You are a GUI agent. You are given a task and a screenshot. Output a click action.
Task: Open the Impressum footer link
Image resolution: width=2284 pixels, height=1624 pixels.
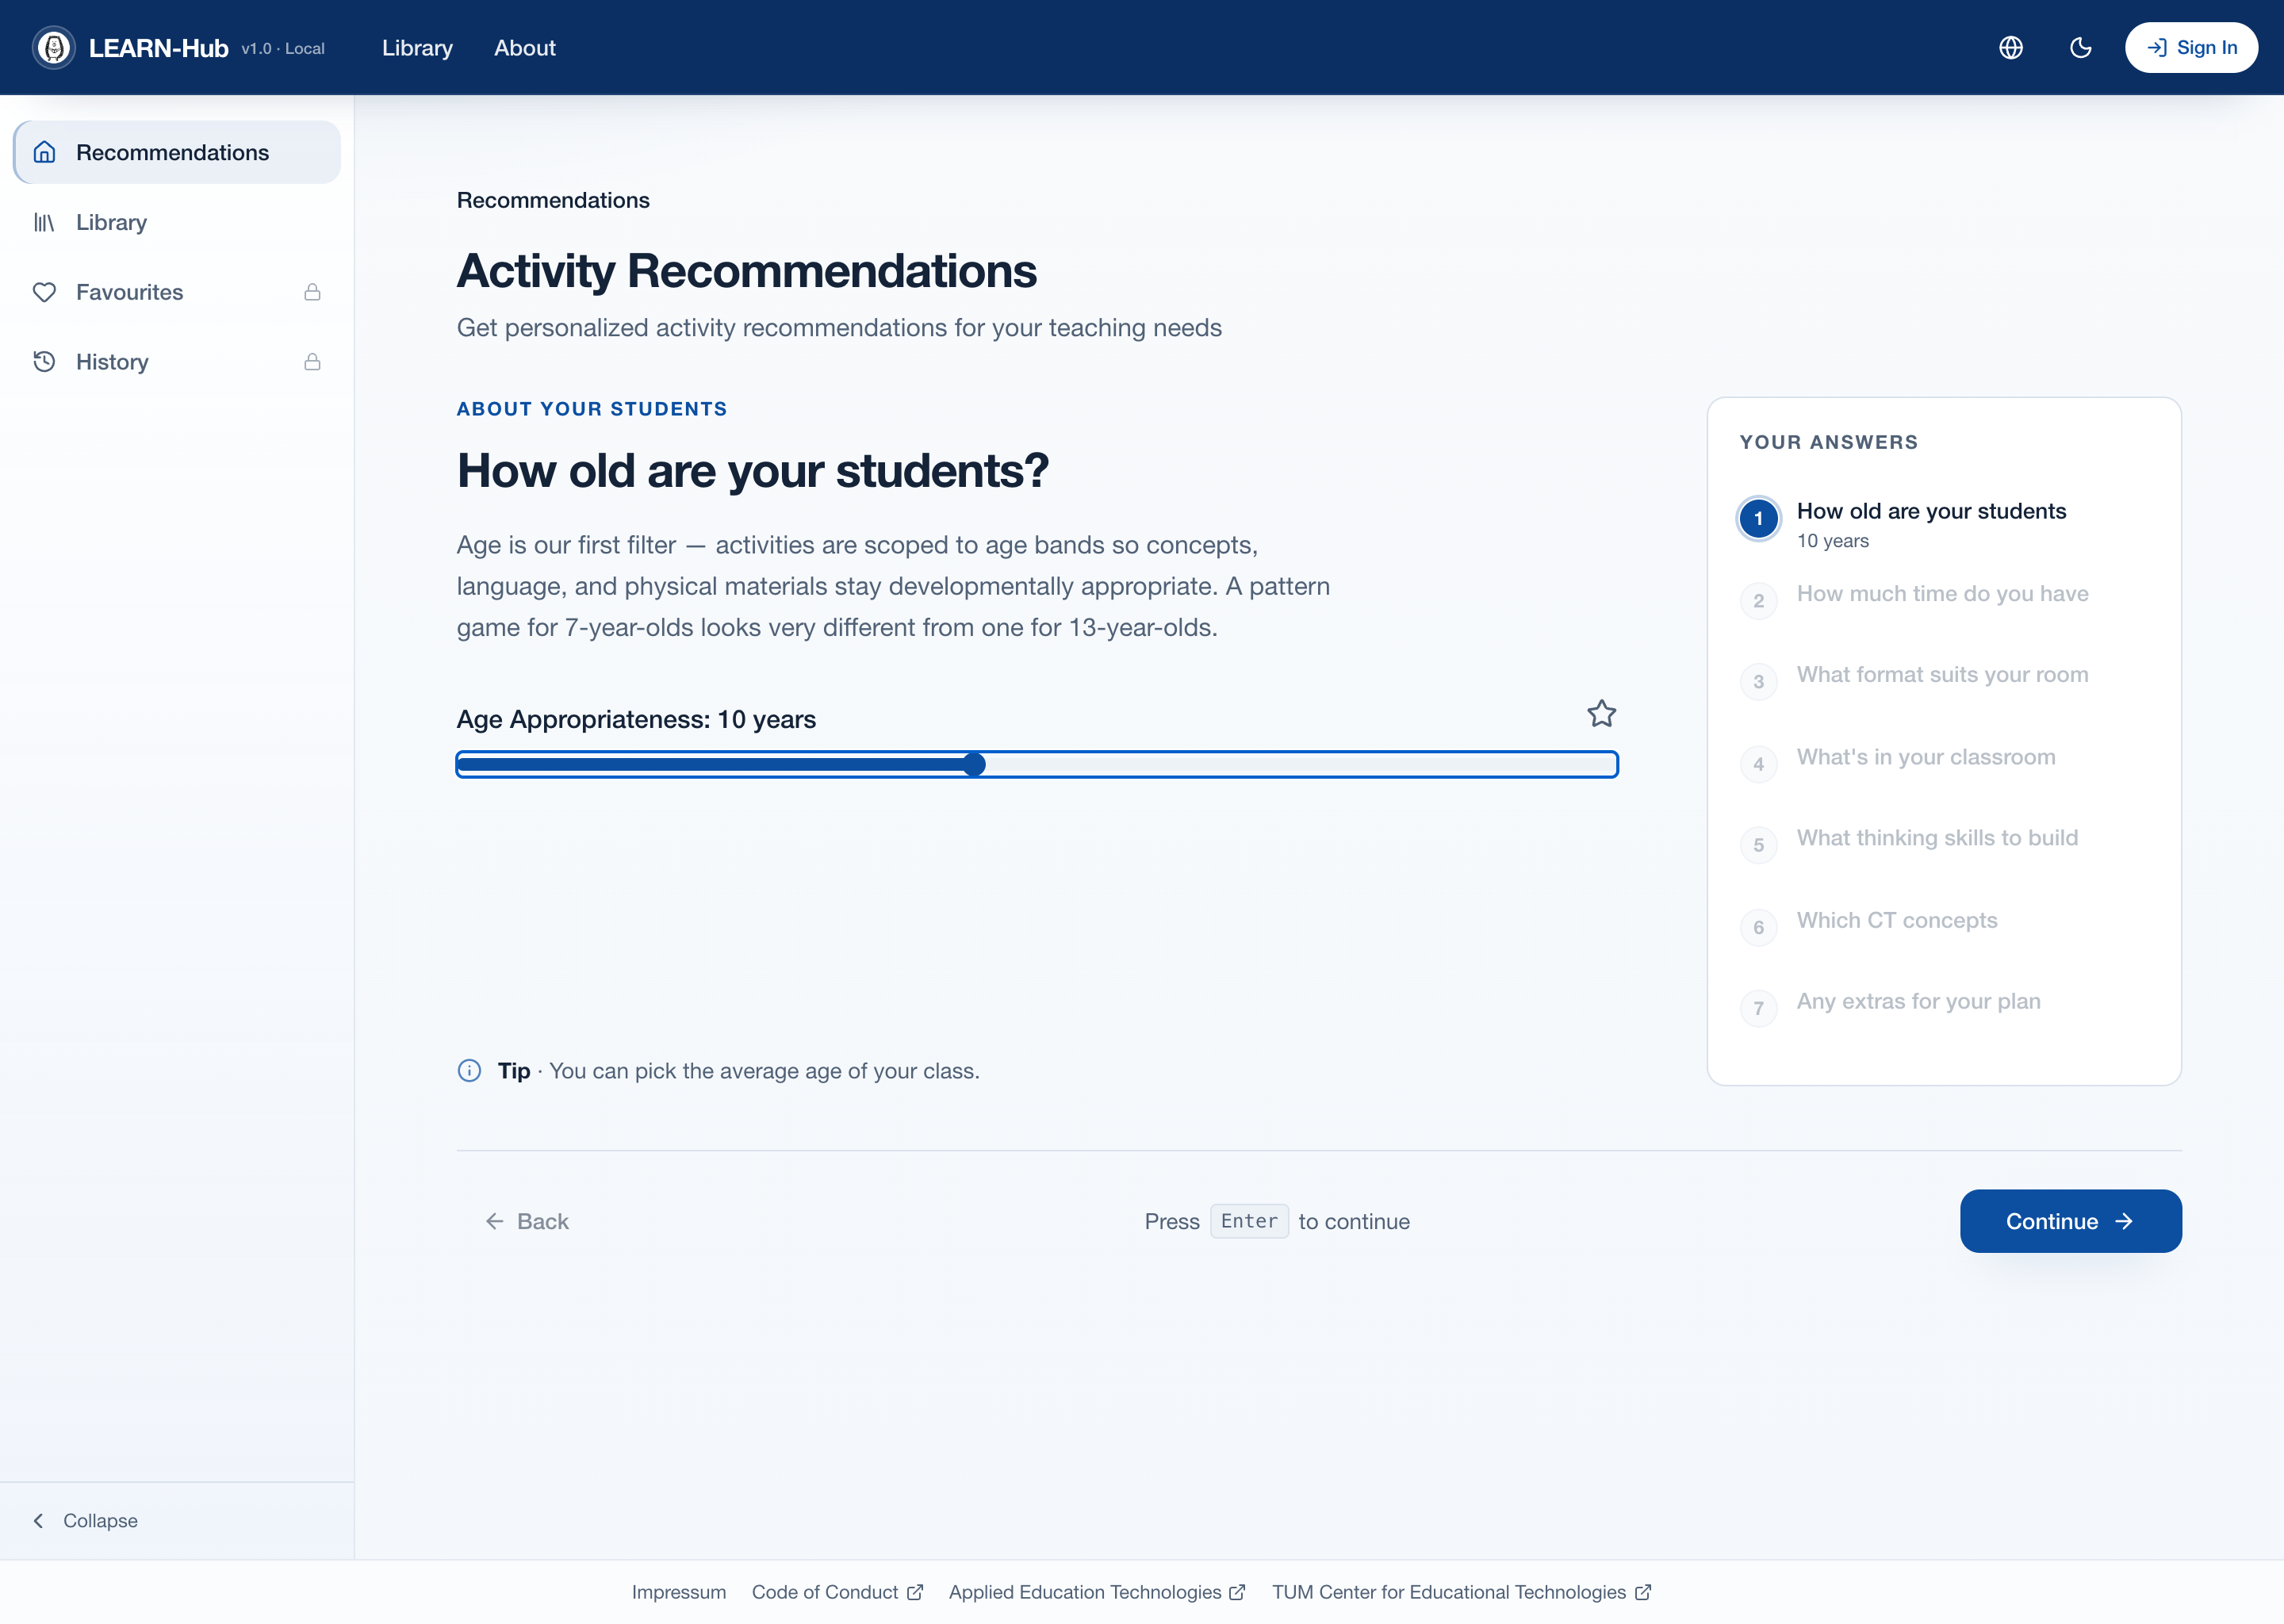click(x=679, y=1592)
